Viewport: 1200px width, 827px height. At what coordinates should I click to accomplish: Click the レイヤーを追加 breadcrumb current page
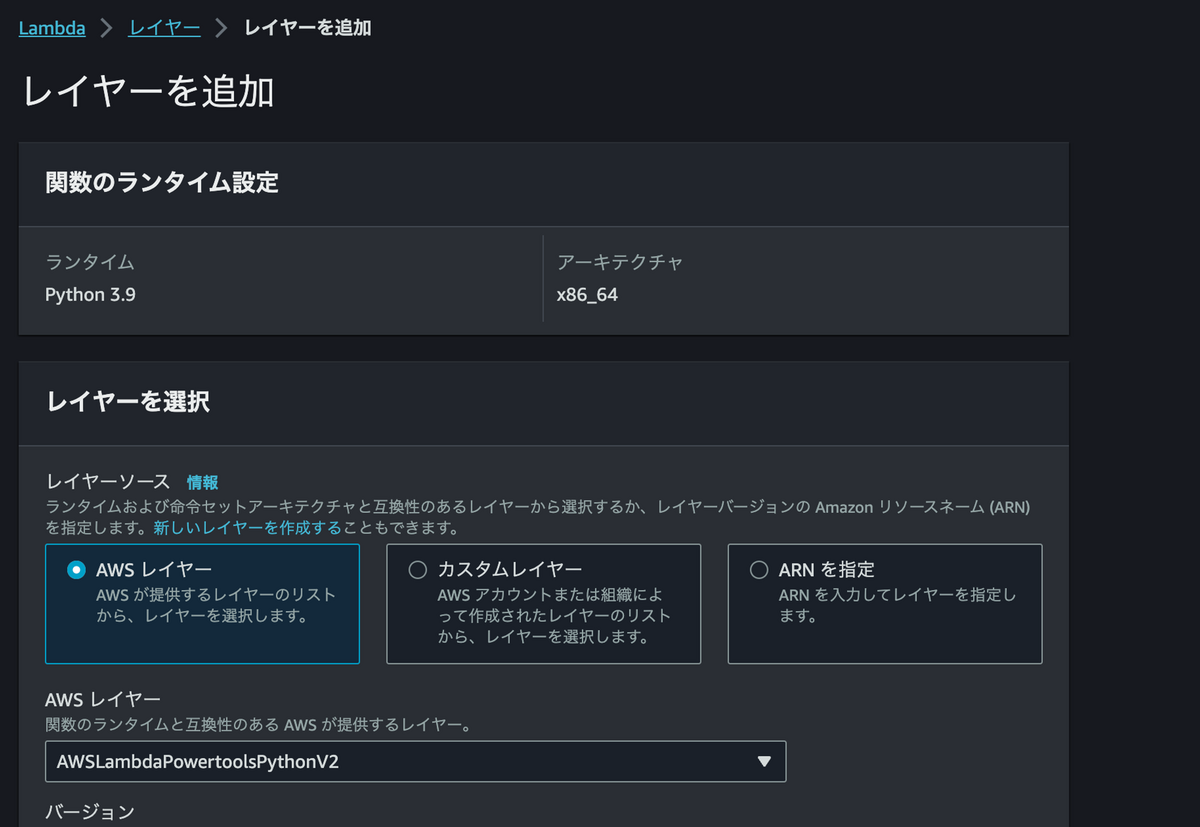[308, 28]
